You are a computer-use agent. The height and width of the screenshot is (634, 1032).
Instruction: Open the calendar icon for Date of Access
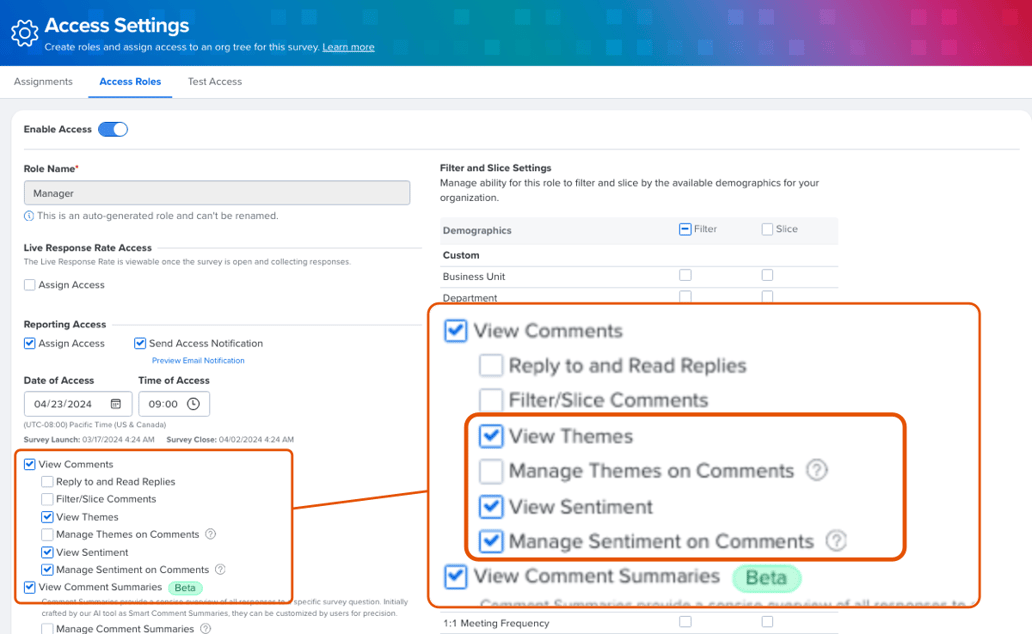(x=115, y=404)
